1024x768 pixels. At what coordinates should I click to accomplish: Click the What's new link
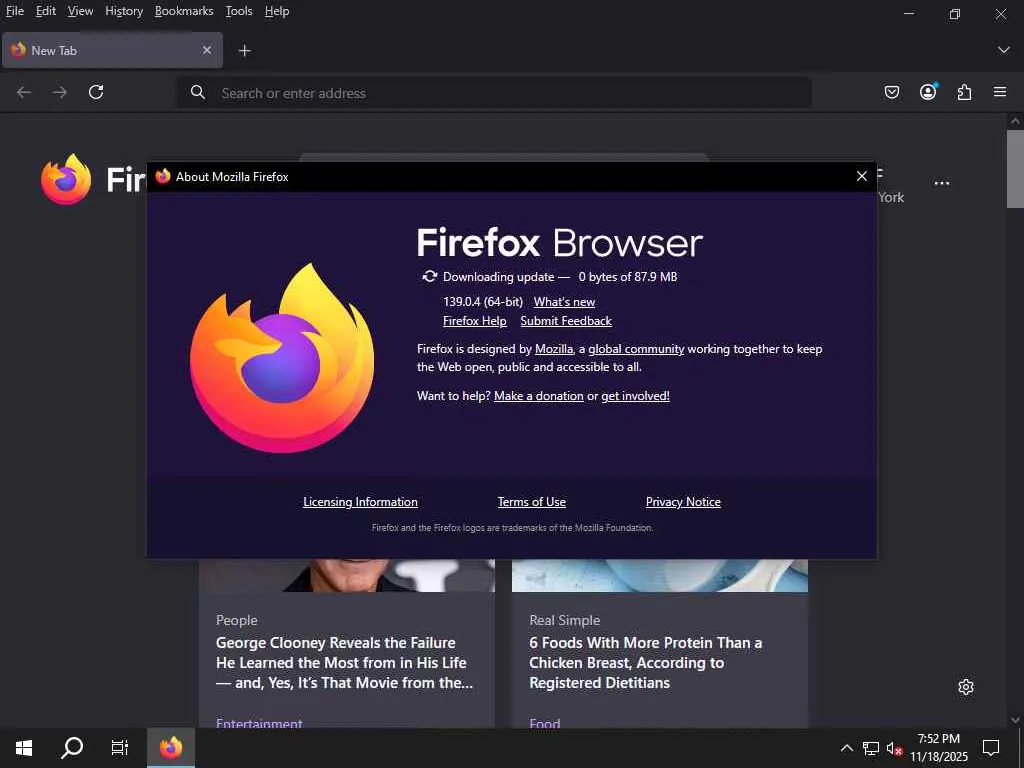click(x=564, y=302)
